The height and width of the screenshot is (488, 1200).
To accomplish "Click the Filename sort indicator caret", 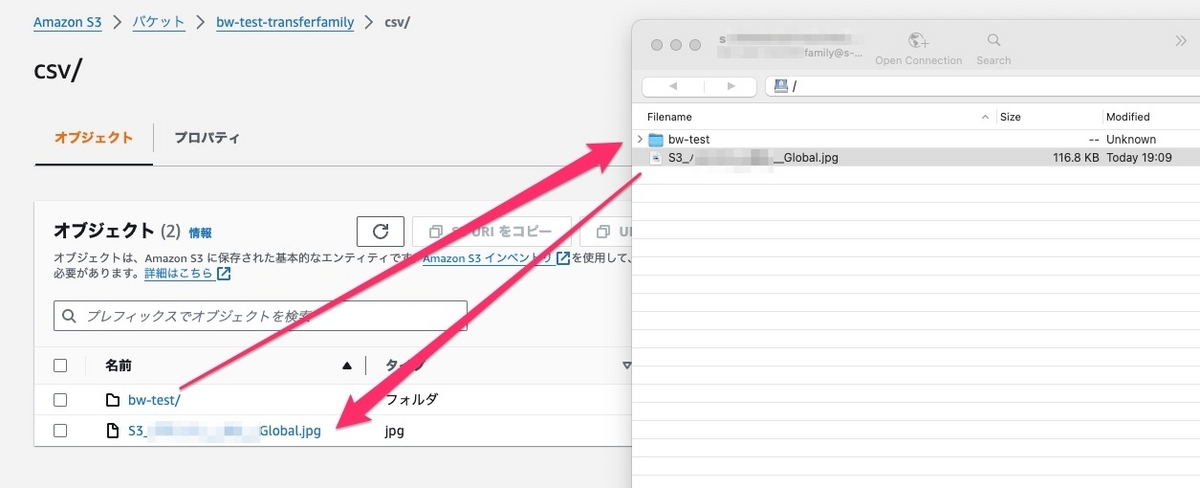I will click(x=987, y=117).
